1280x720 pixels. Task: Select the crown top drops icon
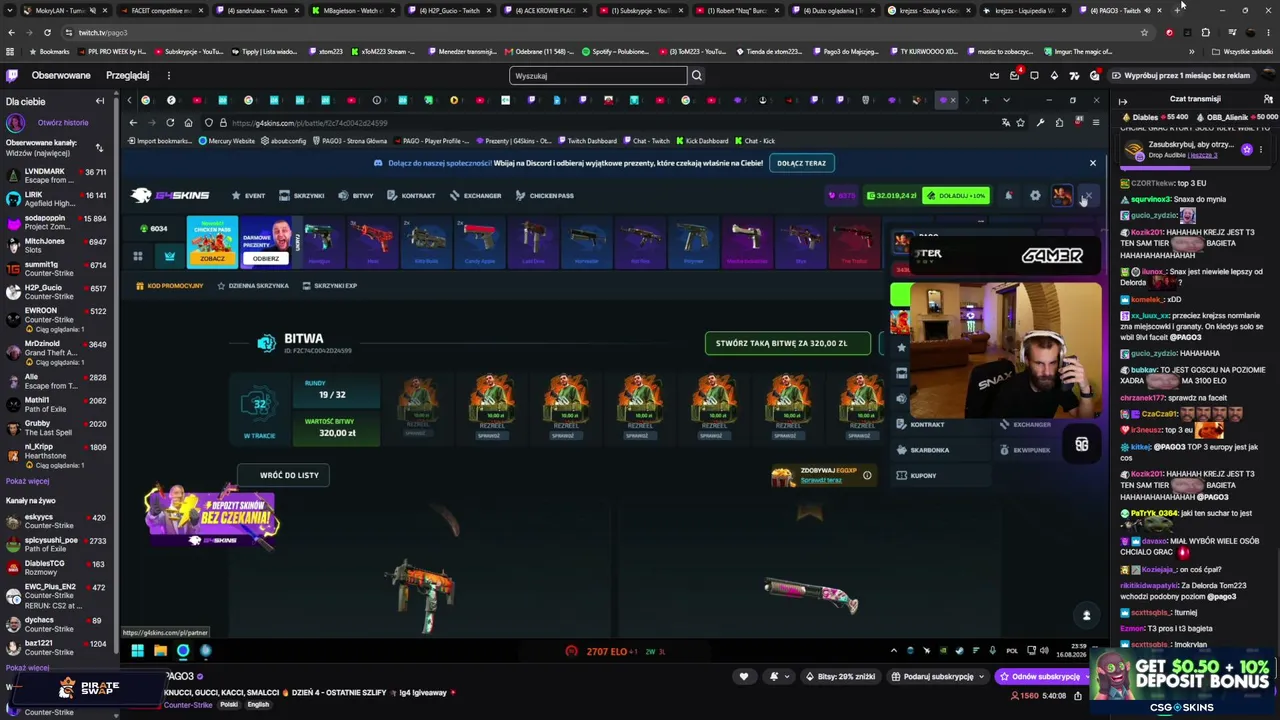click(170, 256)
